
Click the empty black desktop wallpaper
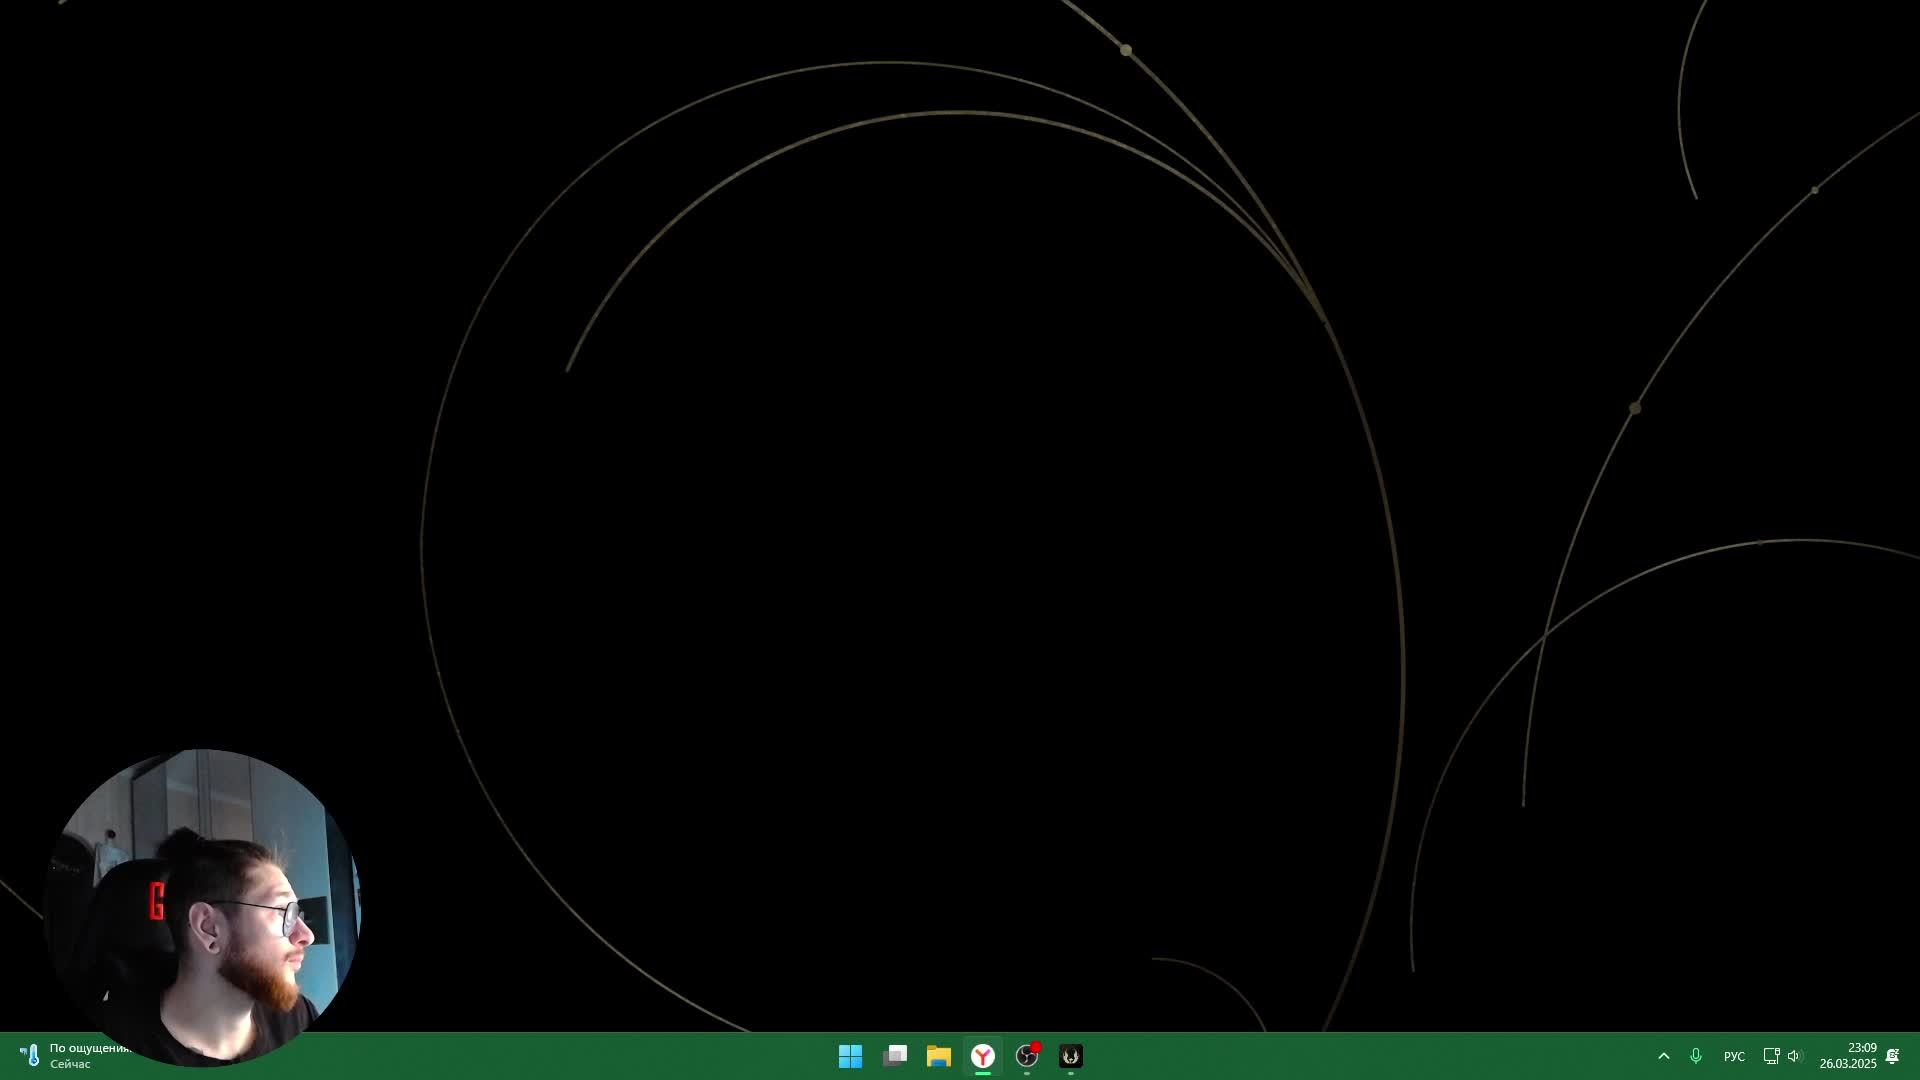900,550
